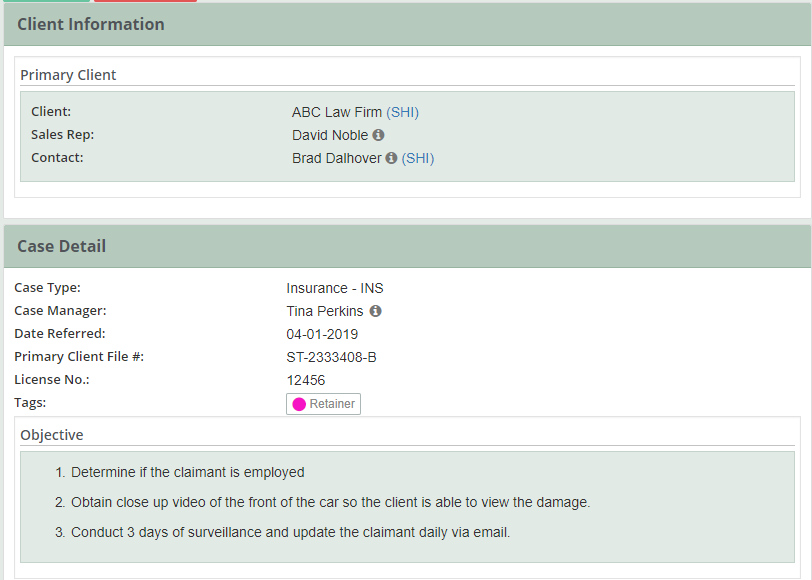Select the Retainer tag
The image size is (812, 580).
(324, 404)
